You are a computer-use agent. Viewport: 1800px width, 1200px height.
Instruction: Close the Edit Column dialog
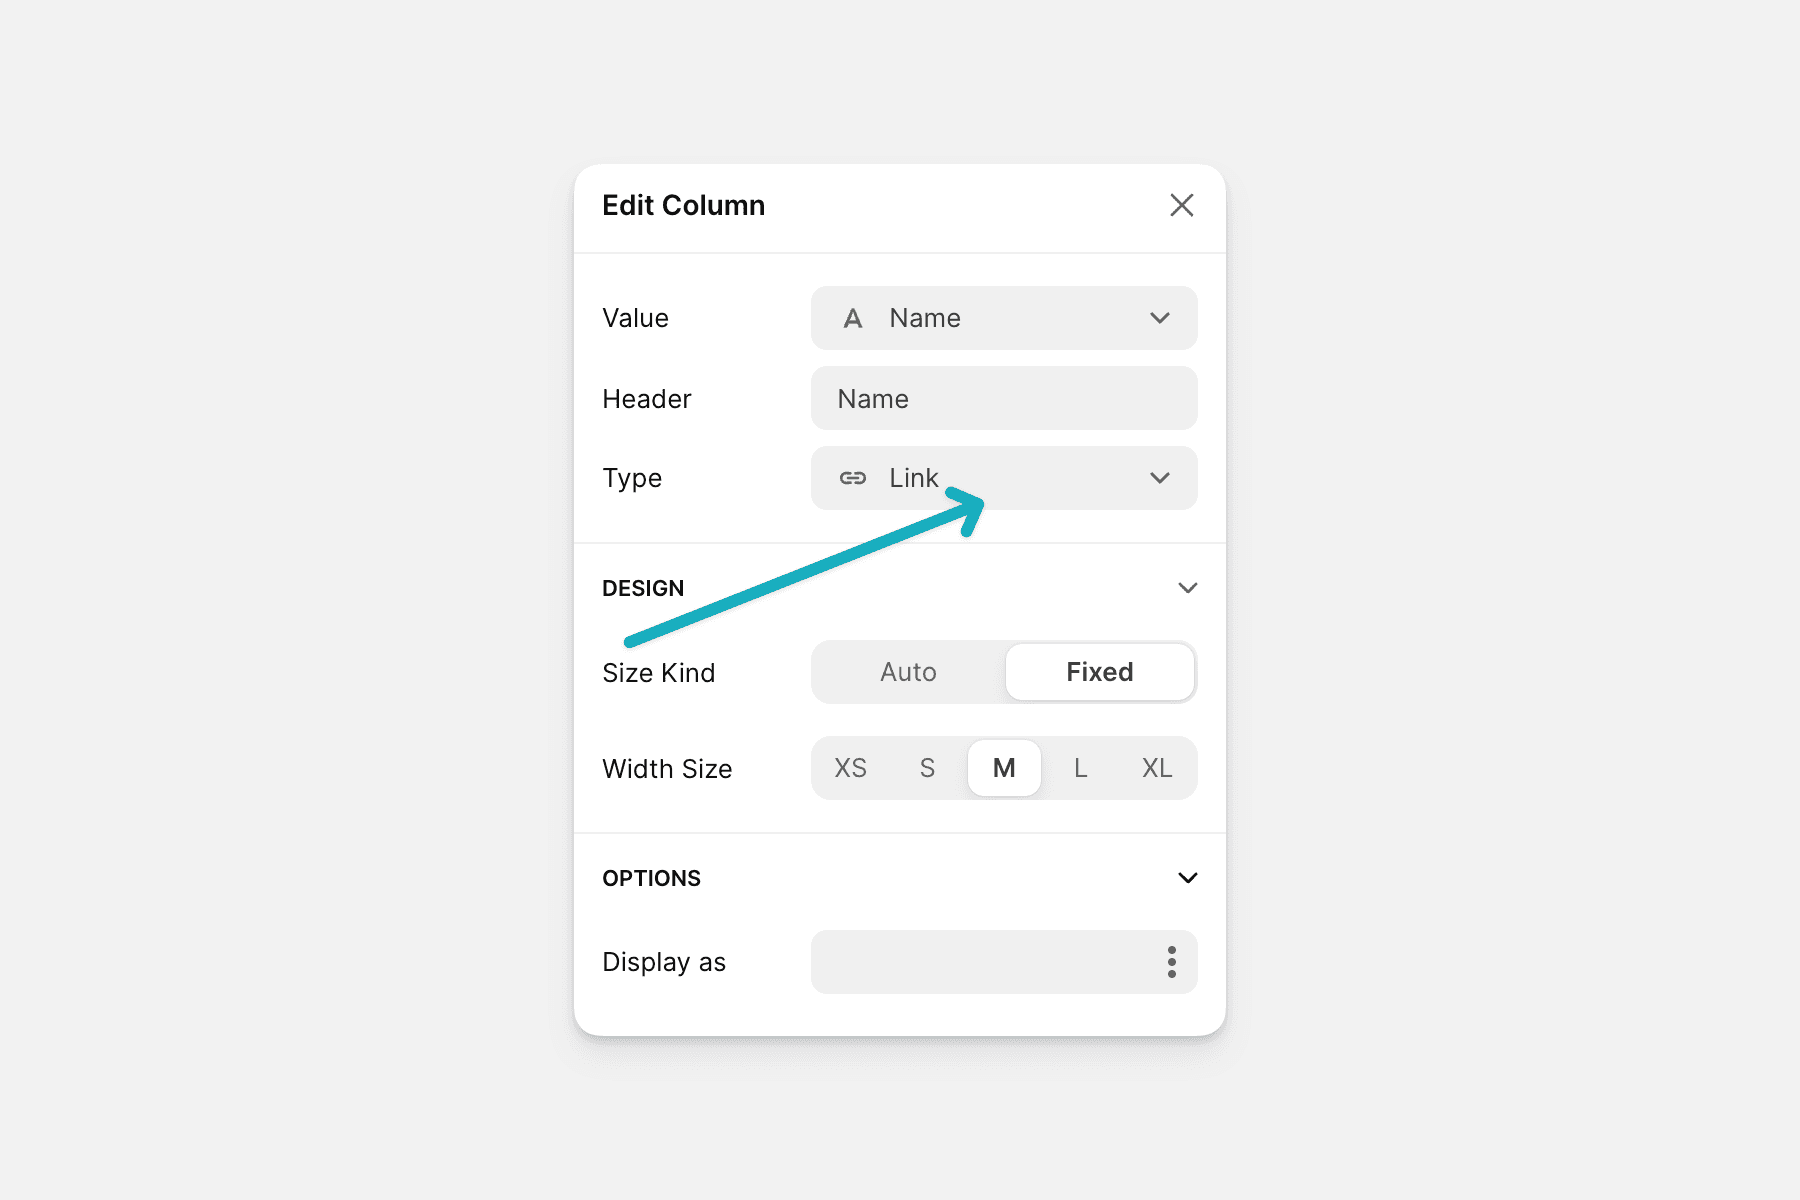coord(1181,205)
